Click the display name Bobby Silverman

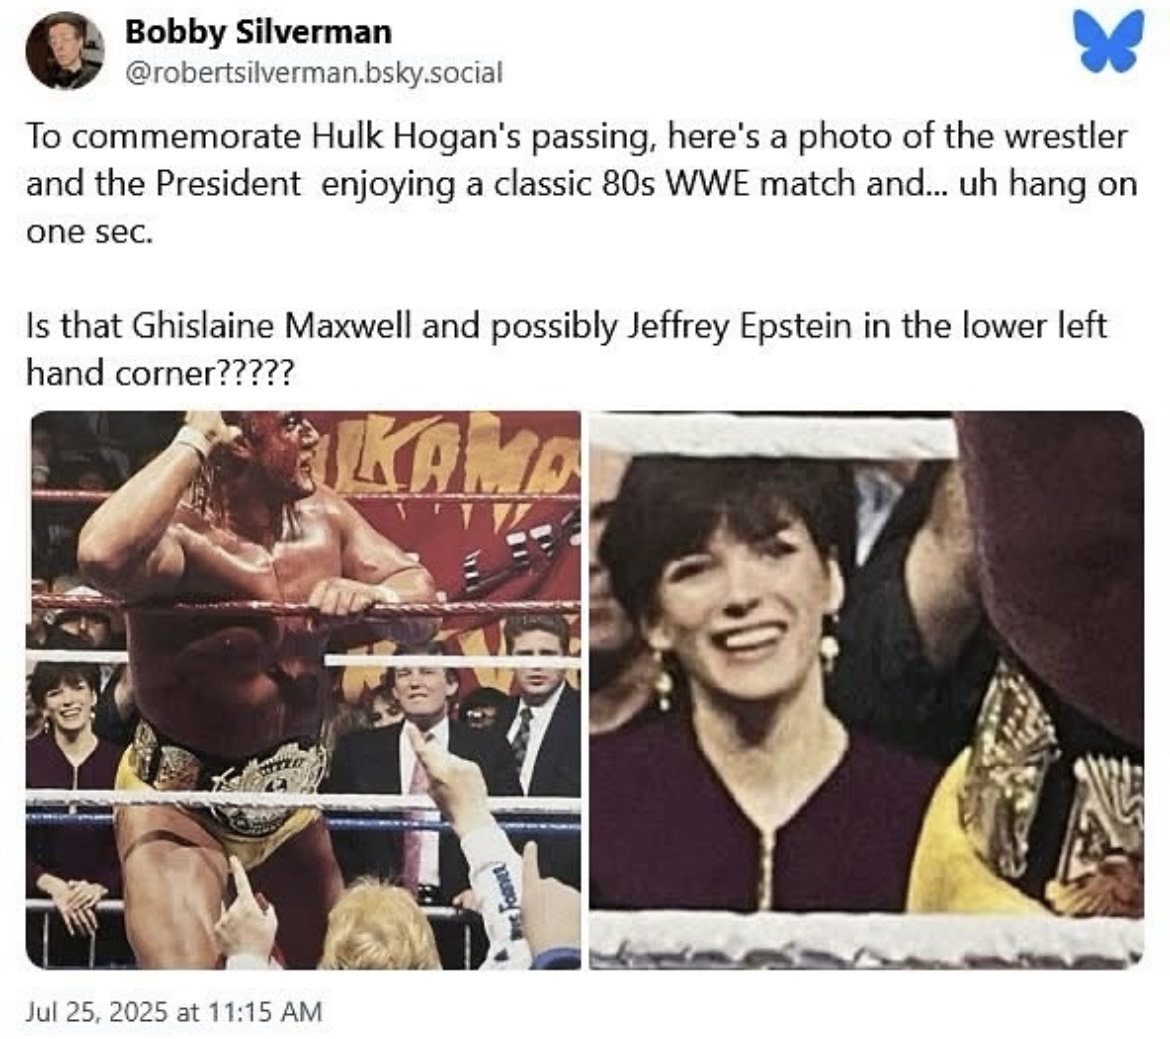point(258,31)
